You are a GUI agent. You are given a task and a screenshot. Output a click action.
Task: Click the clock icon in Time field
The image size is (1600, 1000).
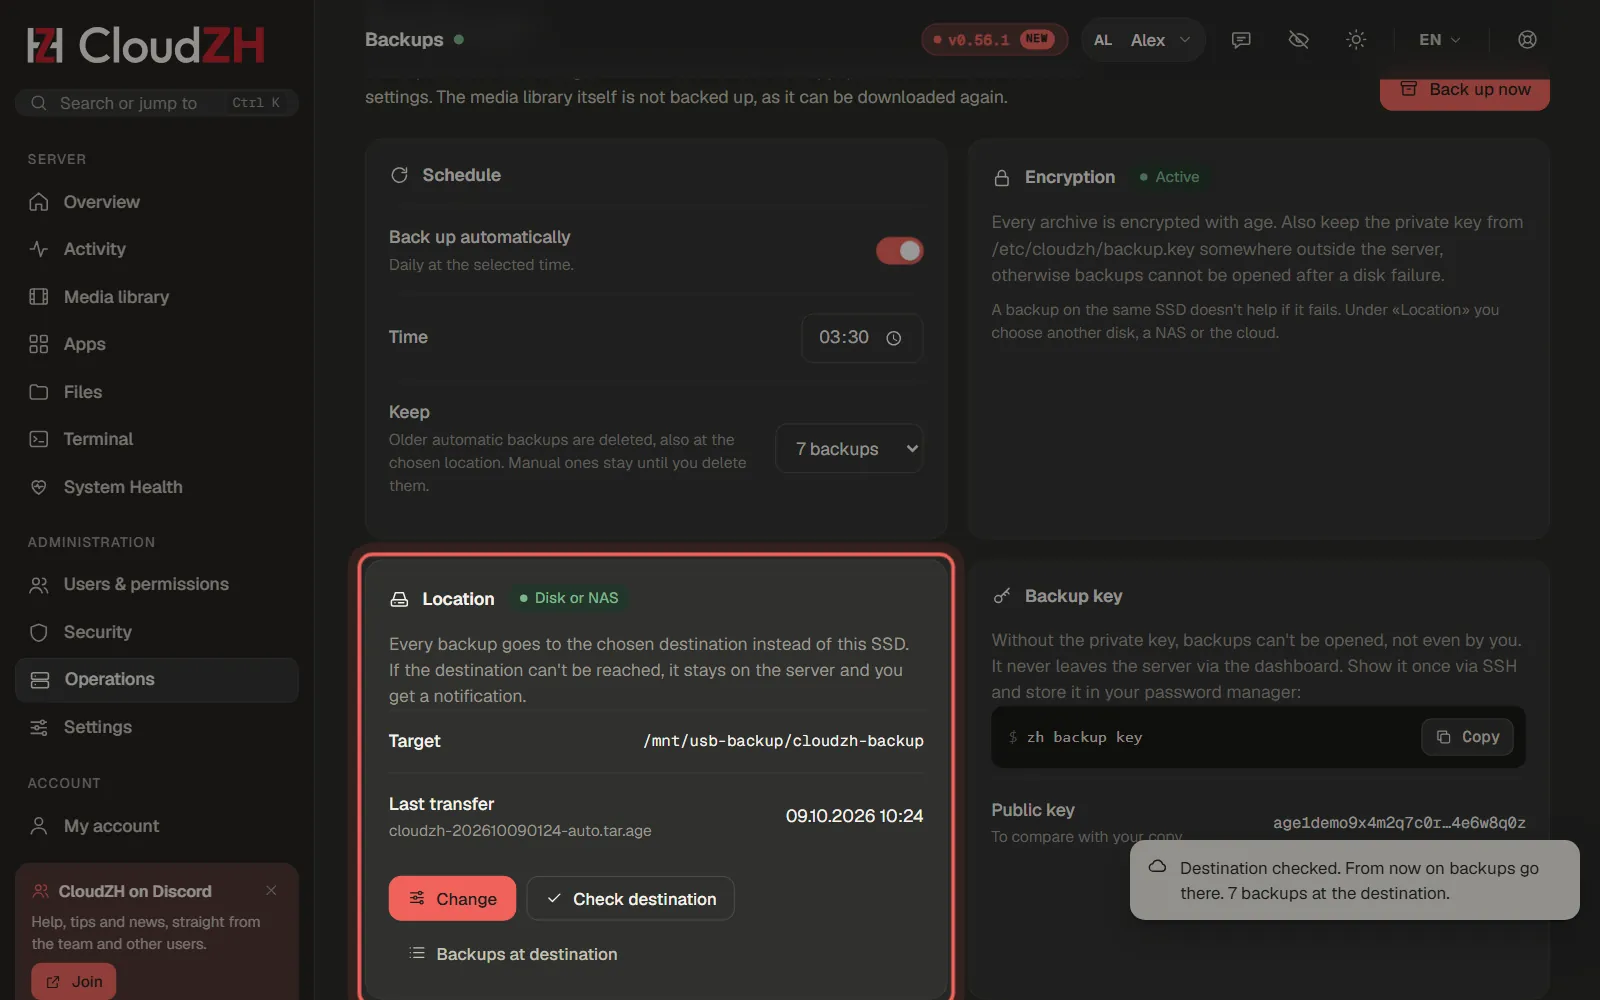coord(894,338)
